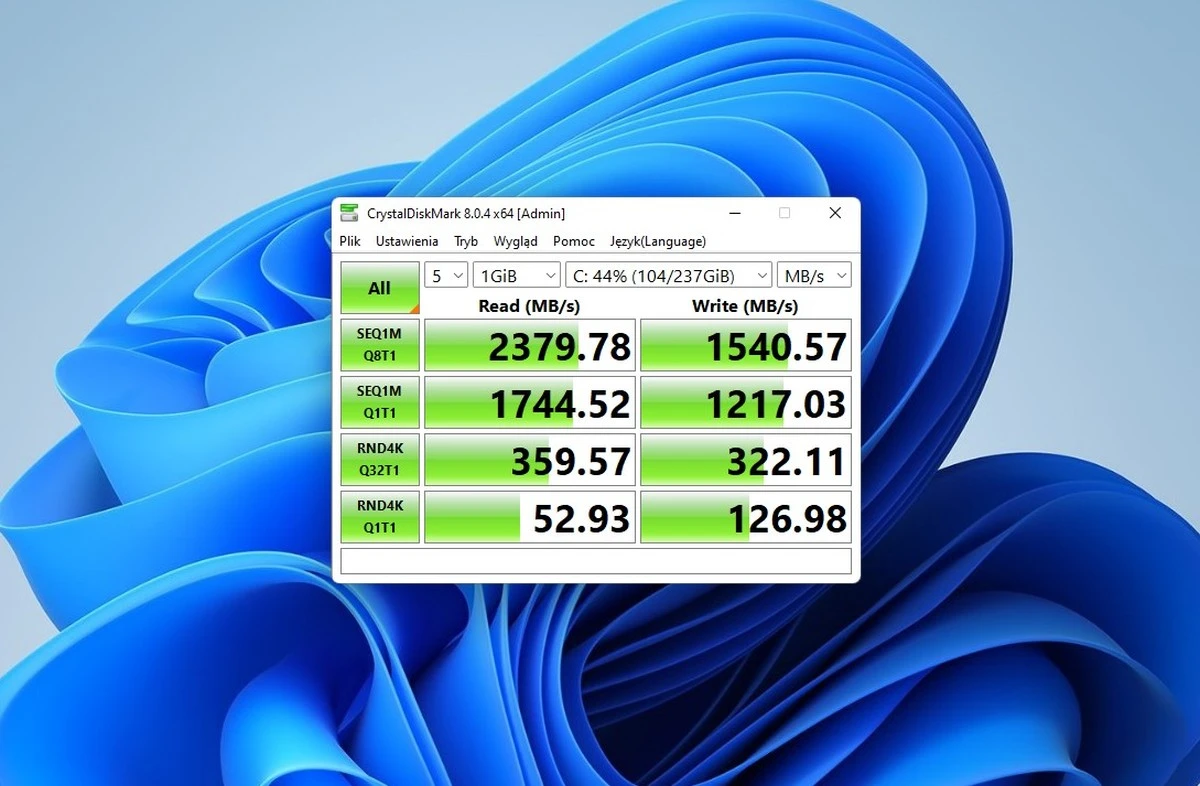Screen dimensions: 1200x786
Task: Open the Plik menu
Action: click(350, 241)
